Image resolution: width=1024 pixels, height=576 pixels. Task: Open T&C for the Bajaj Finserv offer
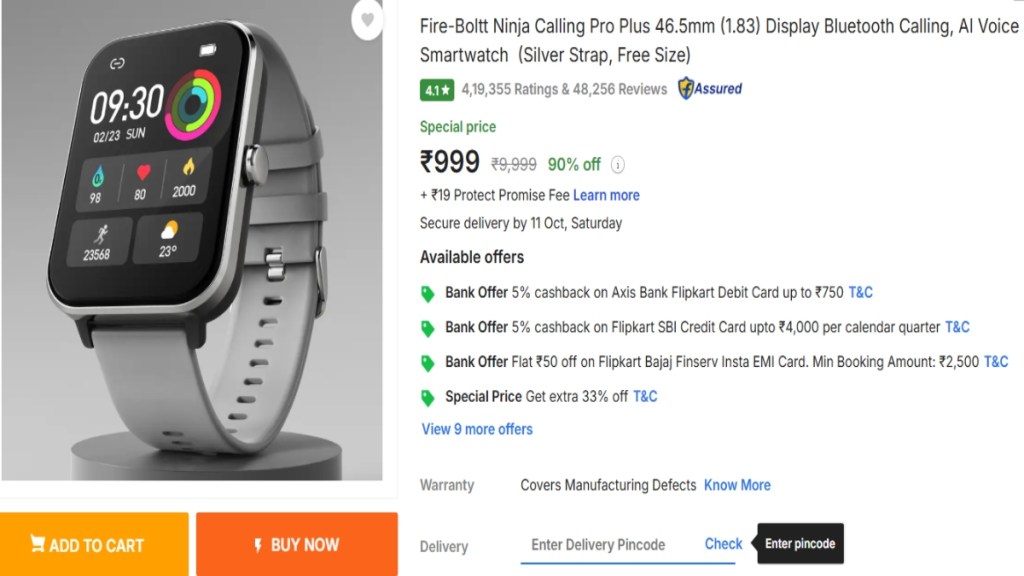coord(996,362)
